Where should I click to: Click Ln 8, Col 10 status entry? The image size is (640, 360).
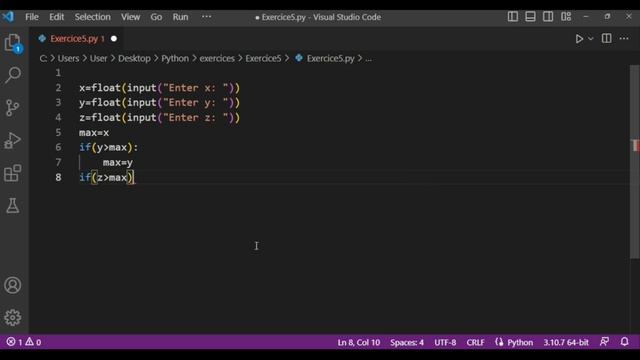pos(358,342)
